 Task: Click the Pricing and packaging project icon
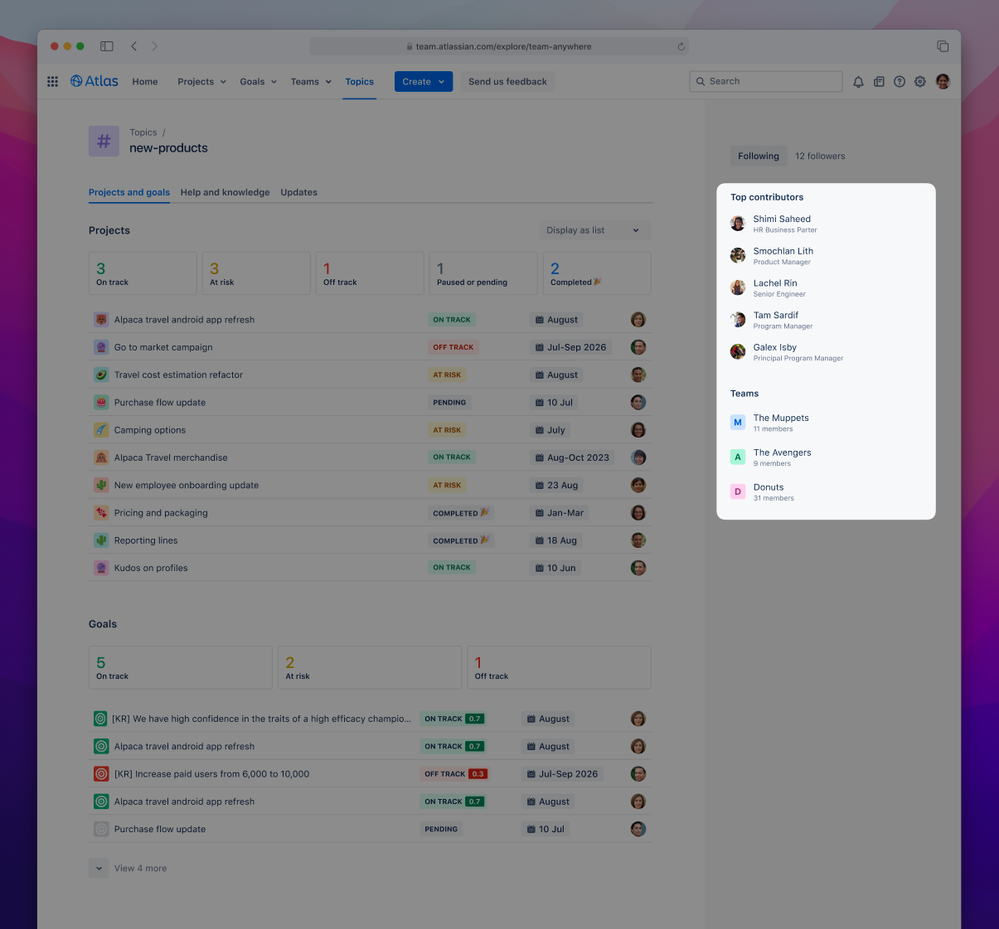(x=101, y=513)
